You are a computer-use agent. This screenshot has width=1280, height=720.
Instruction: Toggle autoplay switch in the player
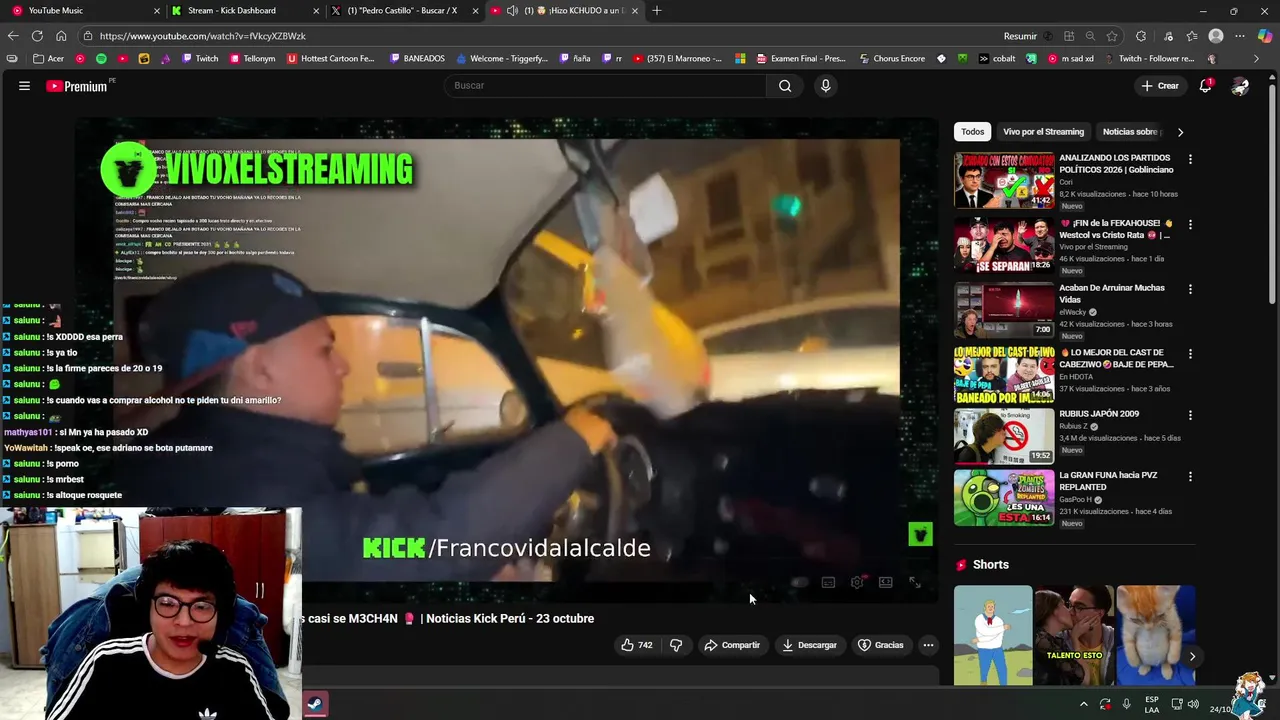click(x=799, y=582)
